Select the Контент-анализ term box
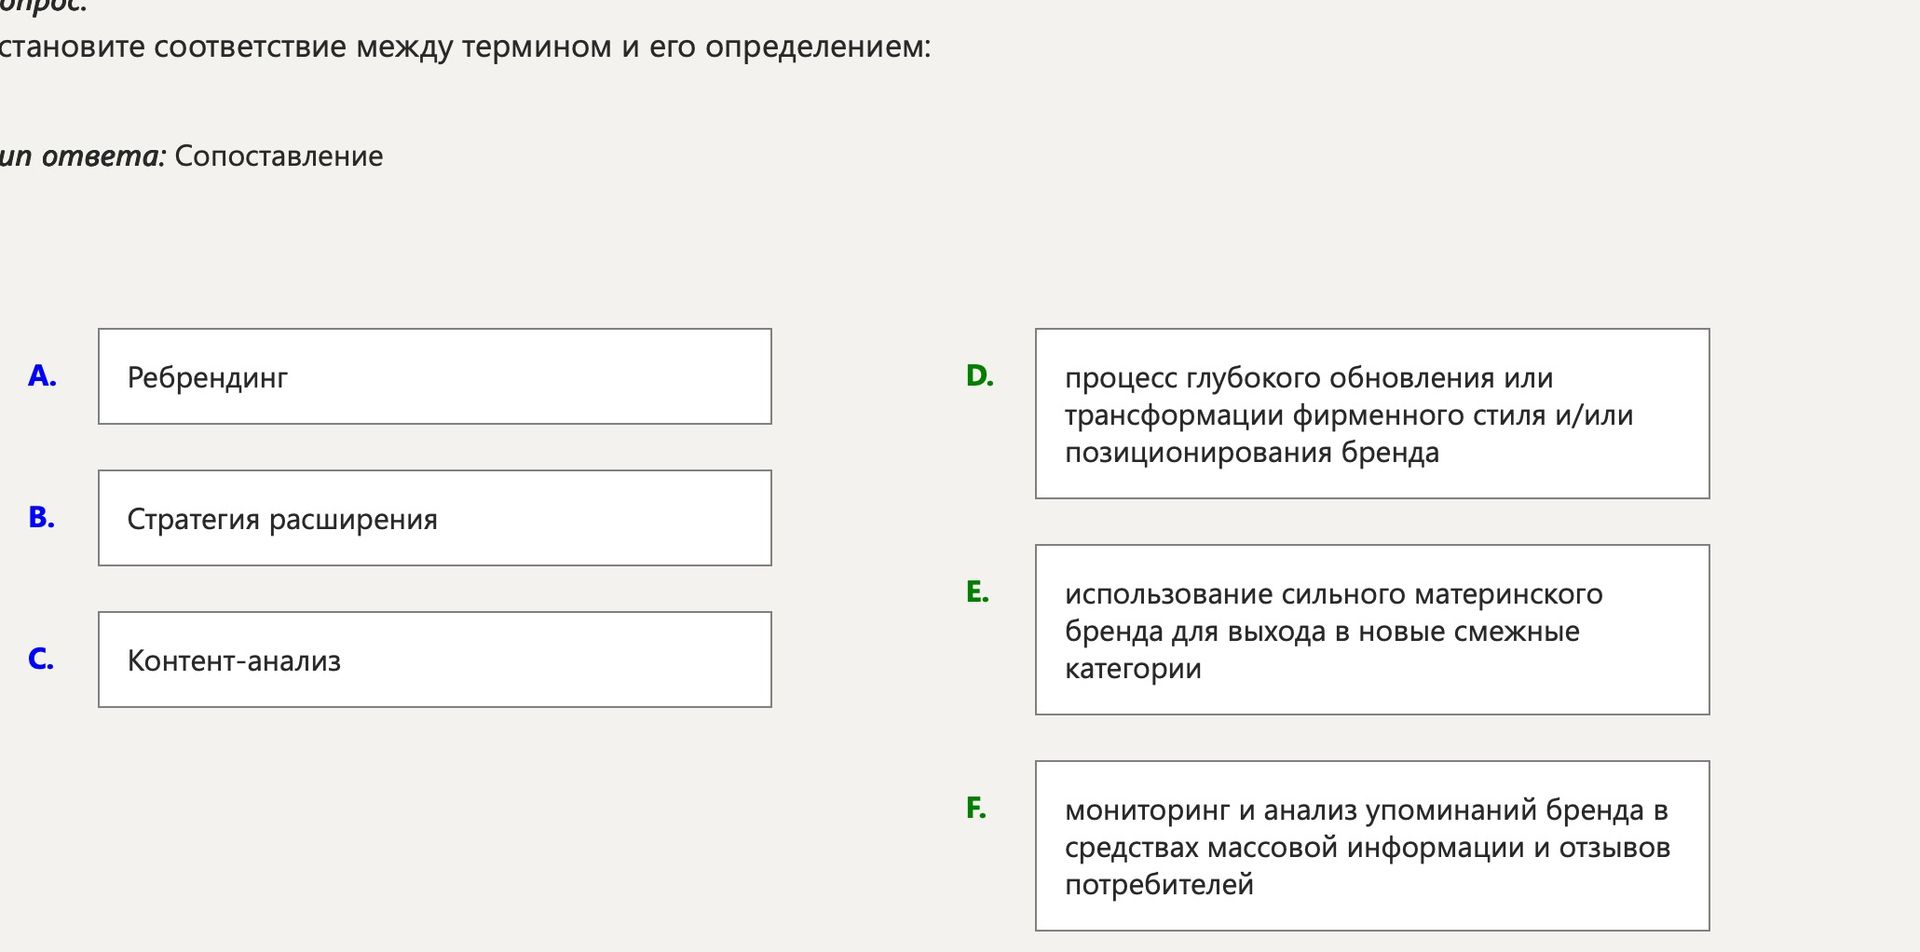The height and width of the screenshot is (952, 1920). point(435,660)
